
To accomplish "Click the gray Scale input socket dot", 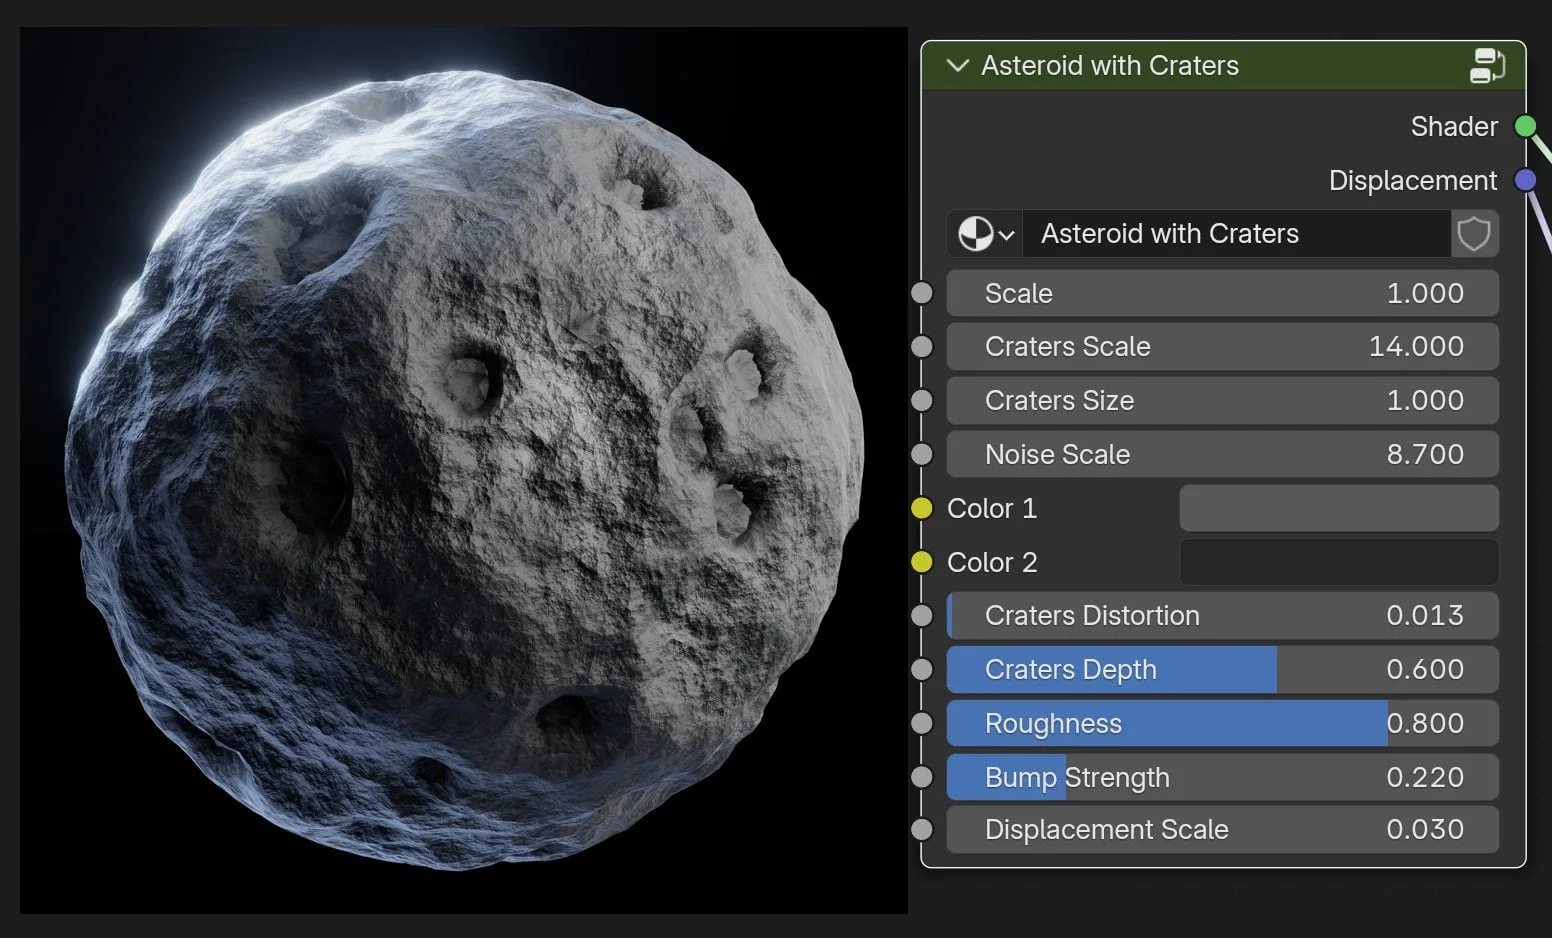I will coord(921,293).
